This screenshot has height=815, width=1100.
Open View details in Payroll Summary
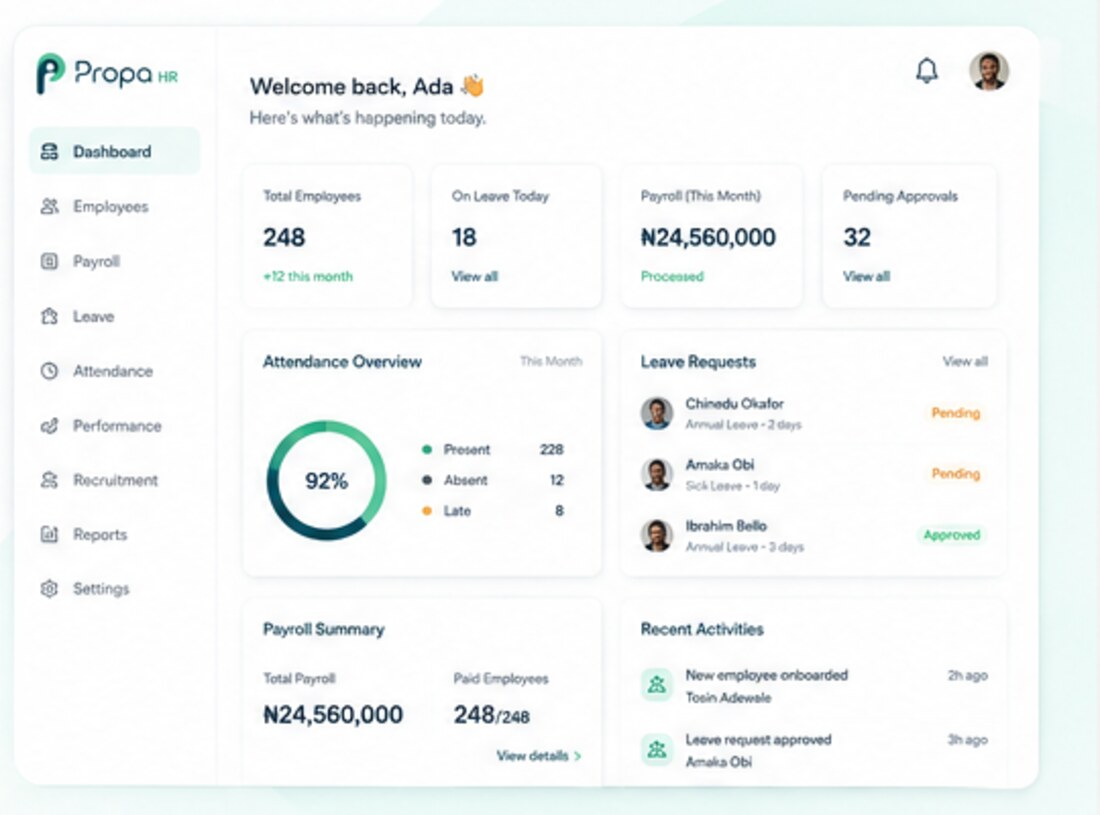point(539,755)
